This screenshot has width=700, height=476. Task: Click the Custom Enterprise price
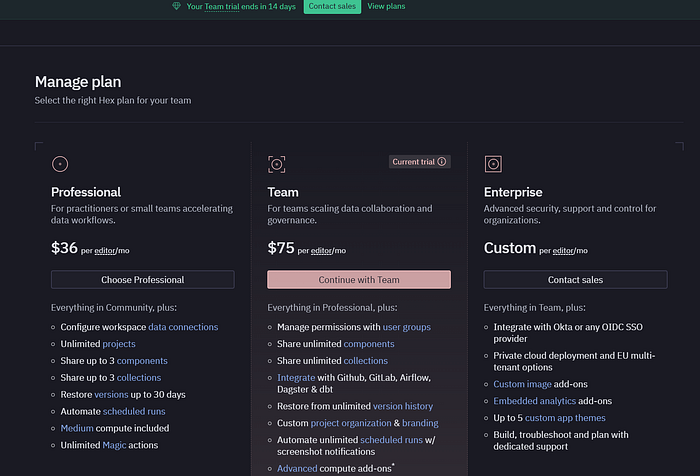(510, 247)
